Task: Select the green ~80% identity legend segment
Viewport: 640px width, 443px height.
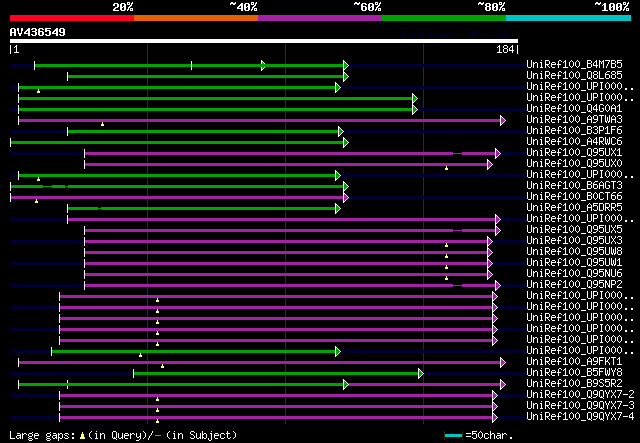Action: [444, 18]
